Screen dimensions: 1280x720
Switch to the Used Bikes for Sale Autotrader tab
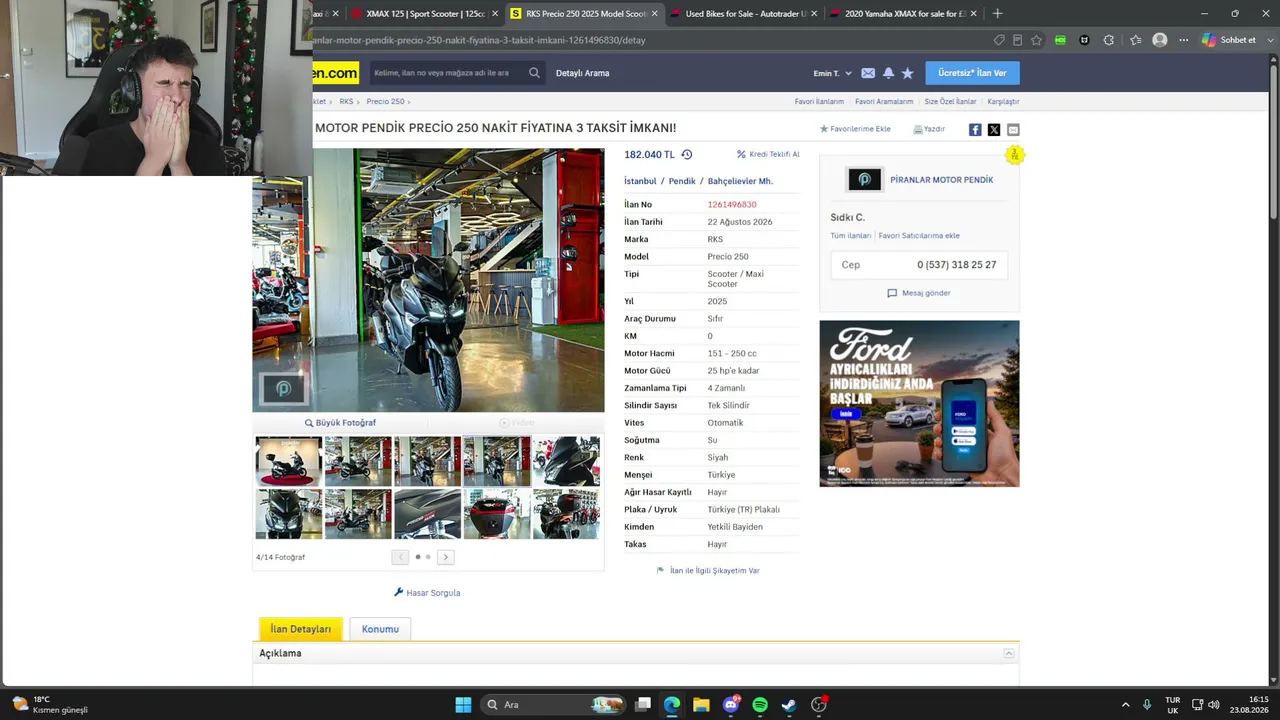coord(744,14)
